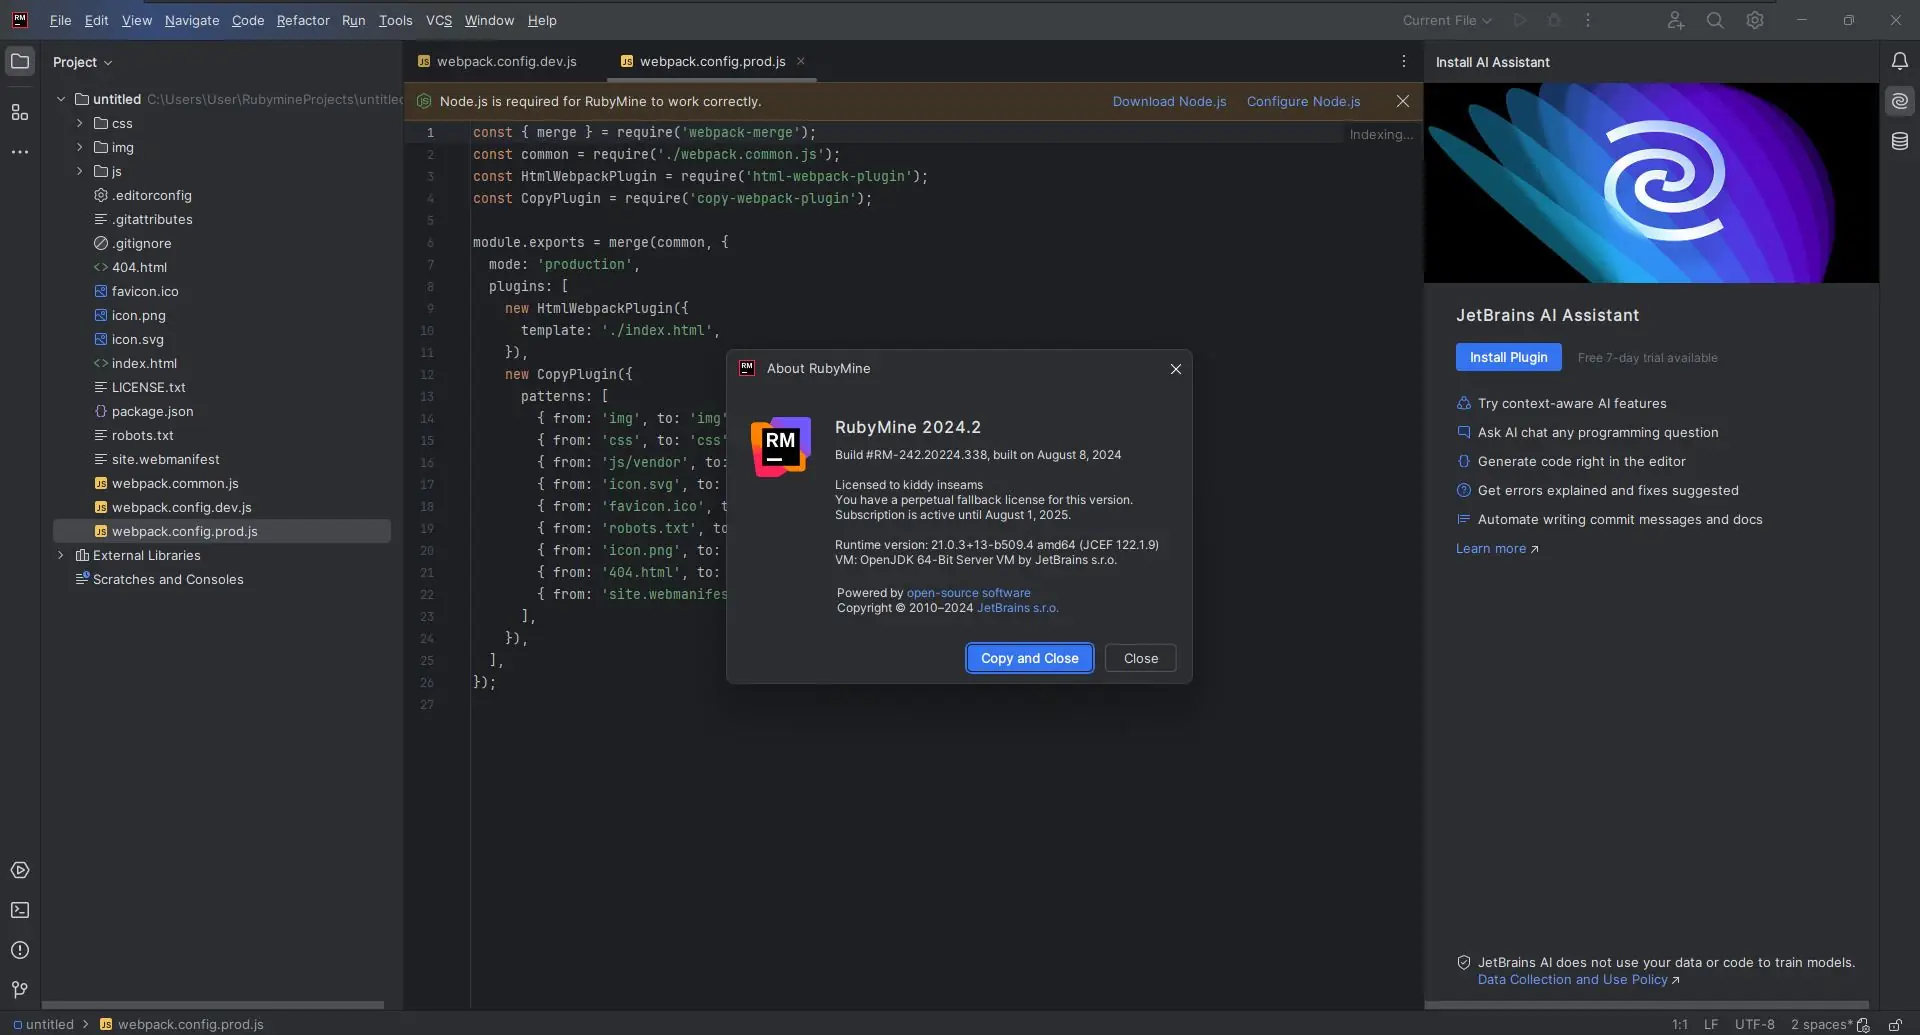Click the Search Everywhere magnifier icon
The height and width of the screenshot is (1035, 1920).
(x=1715, y=20)
